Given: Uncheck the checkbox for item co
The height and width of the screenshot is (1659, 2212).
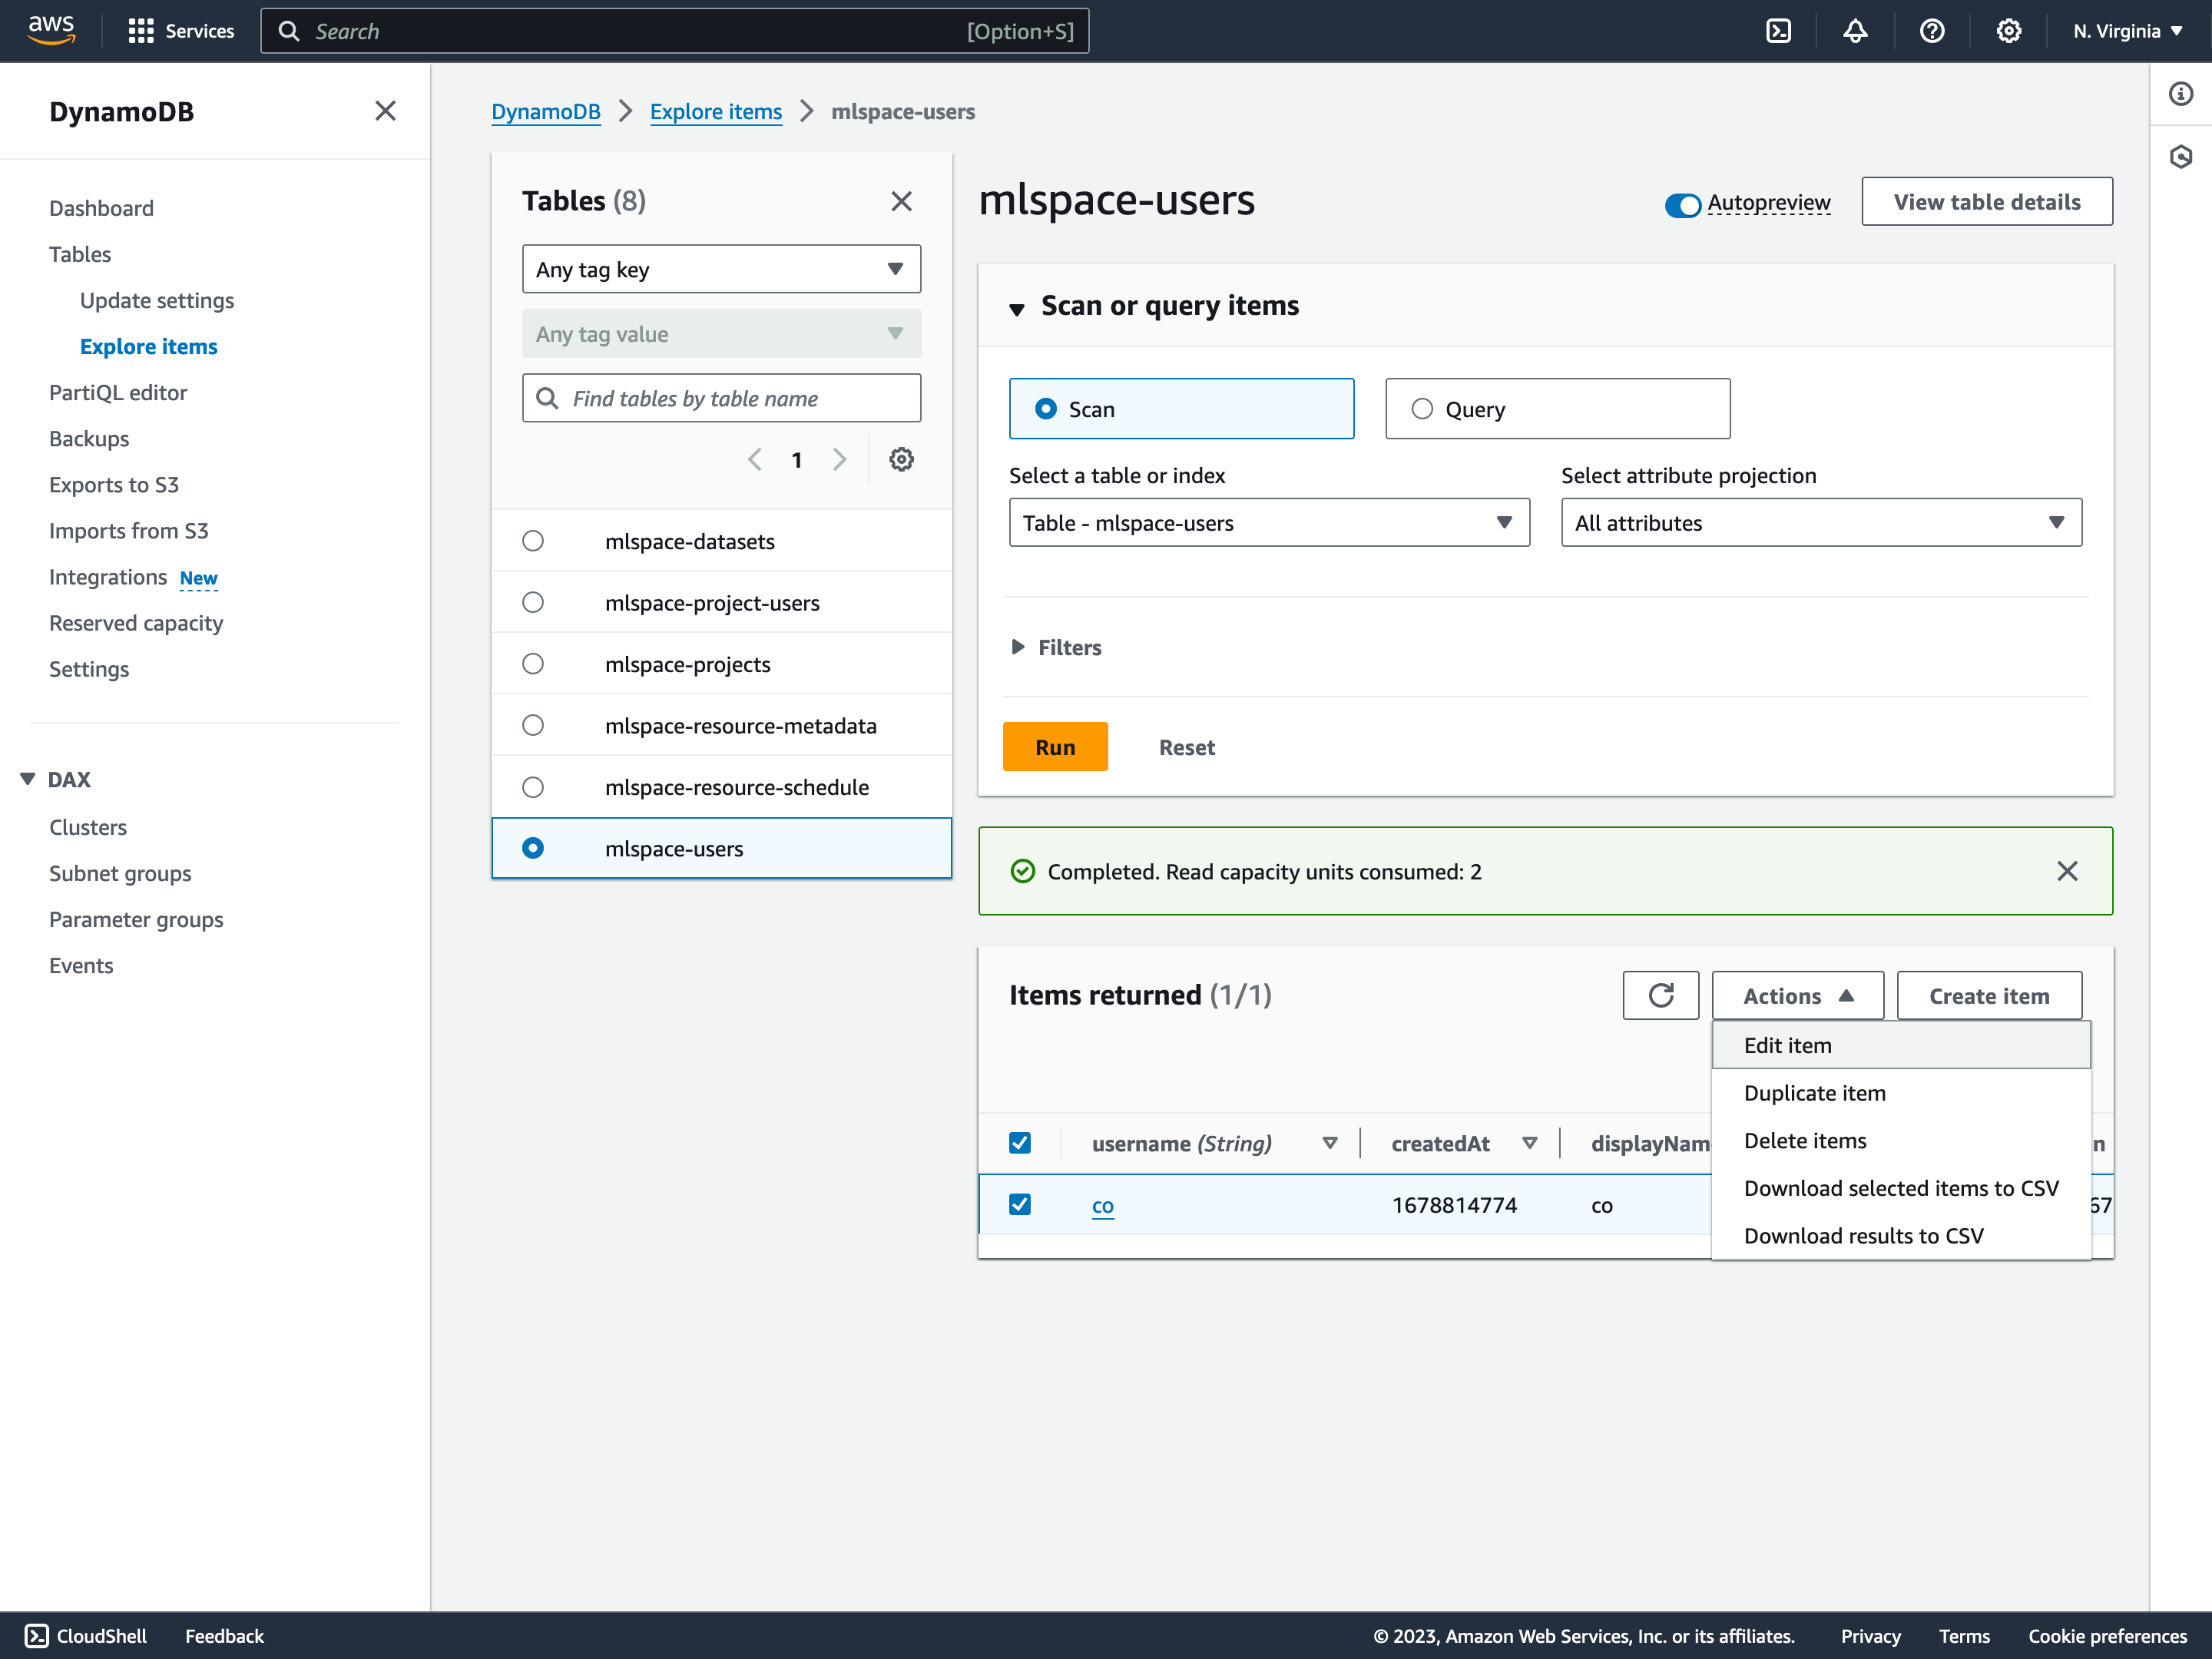Looking at the screenshot, I should (x=1019, y=1204).
